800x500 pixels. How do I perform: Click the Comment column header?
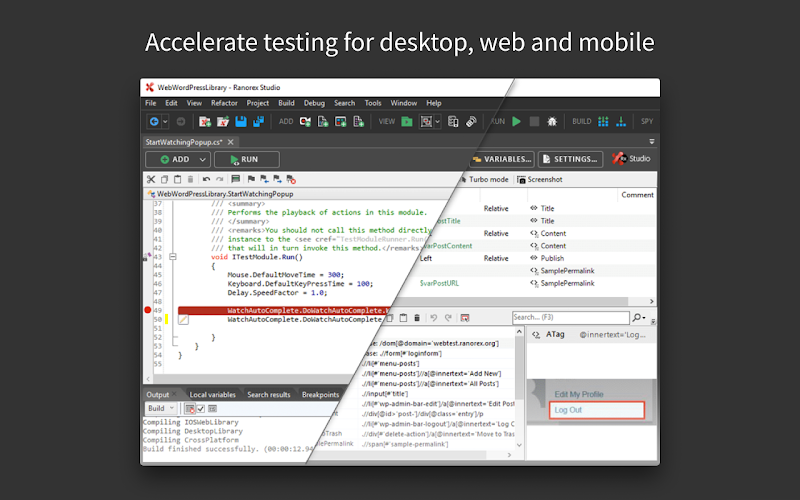tap(637, 195)
